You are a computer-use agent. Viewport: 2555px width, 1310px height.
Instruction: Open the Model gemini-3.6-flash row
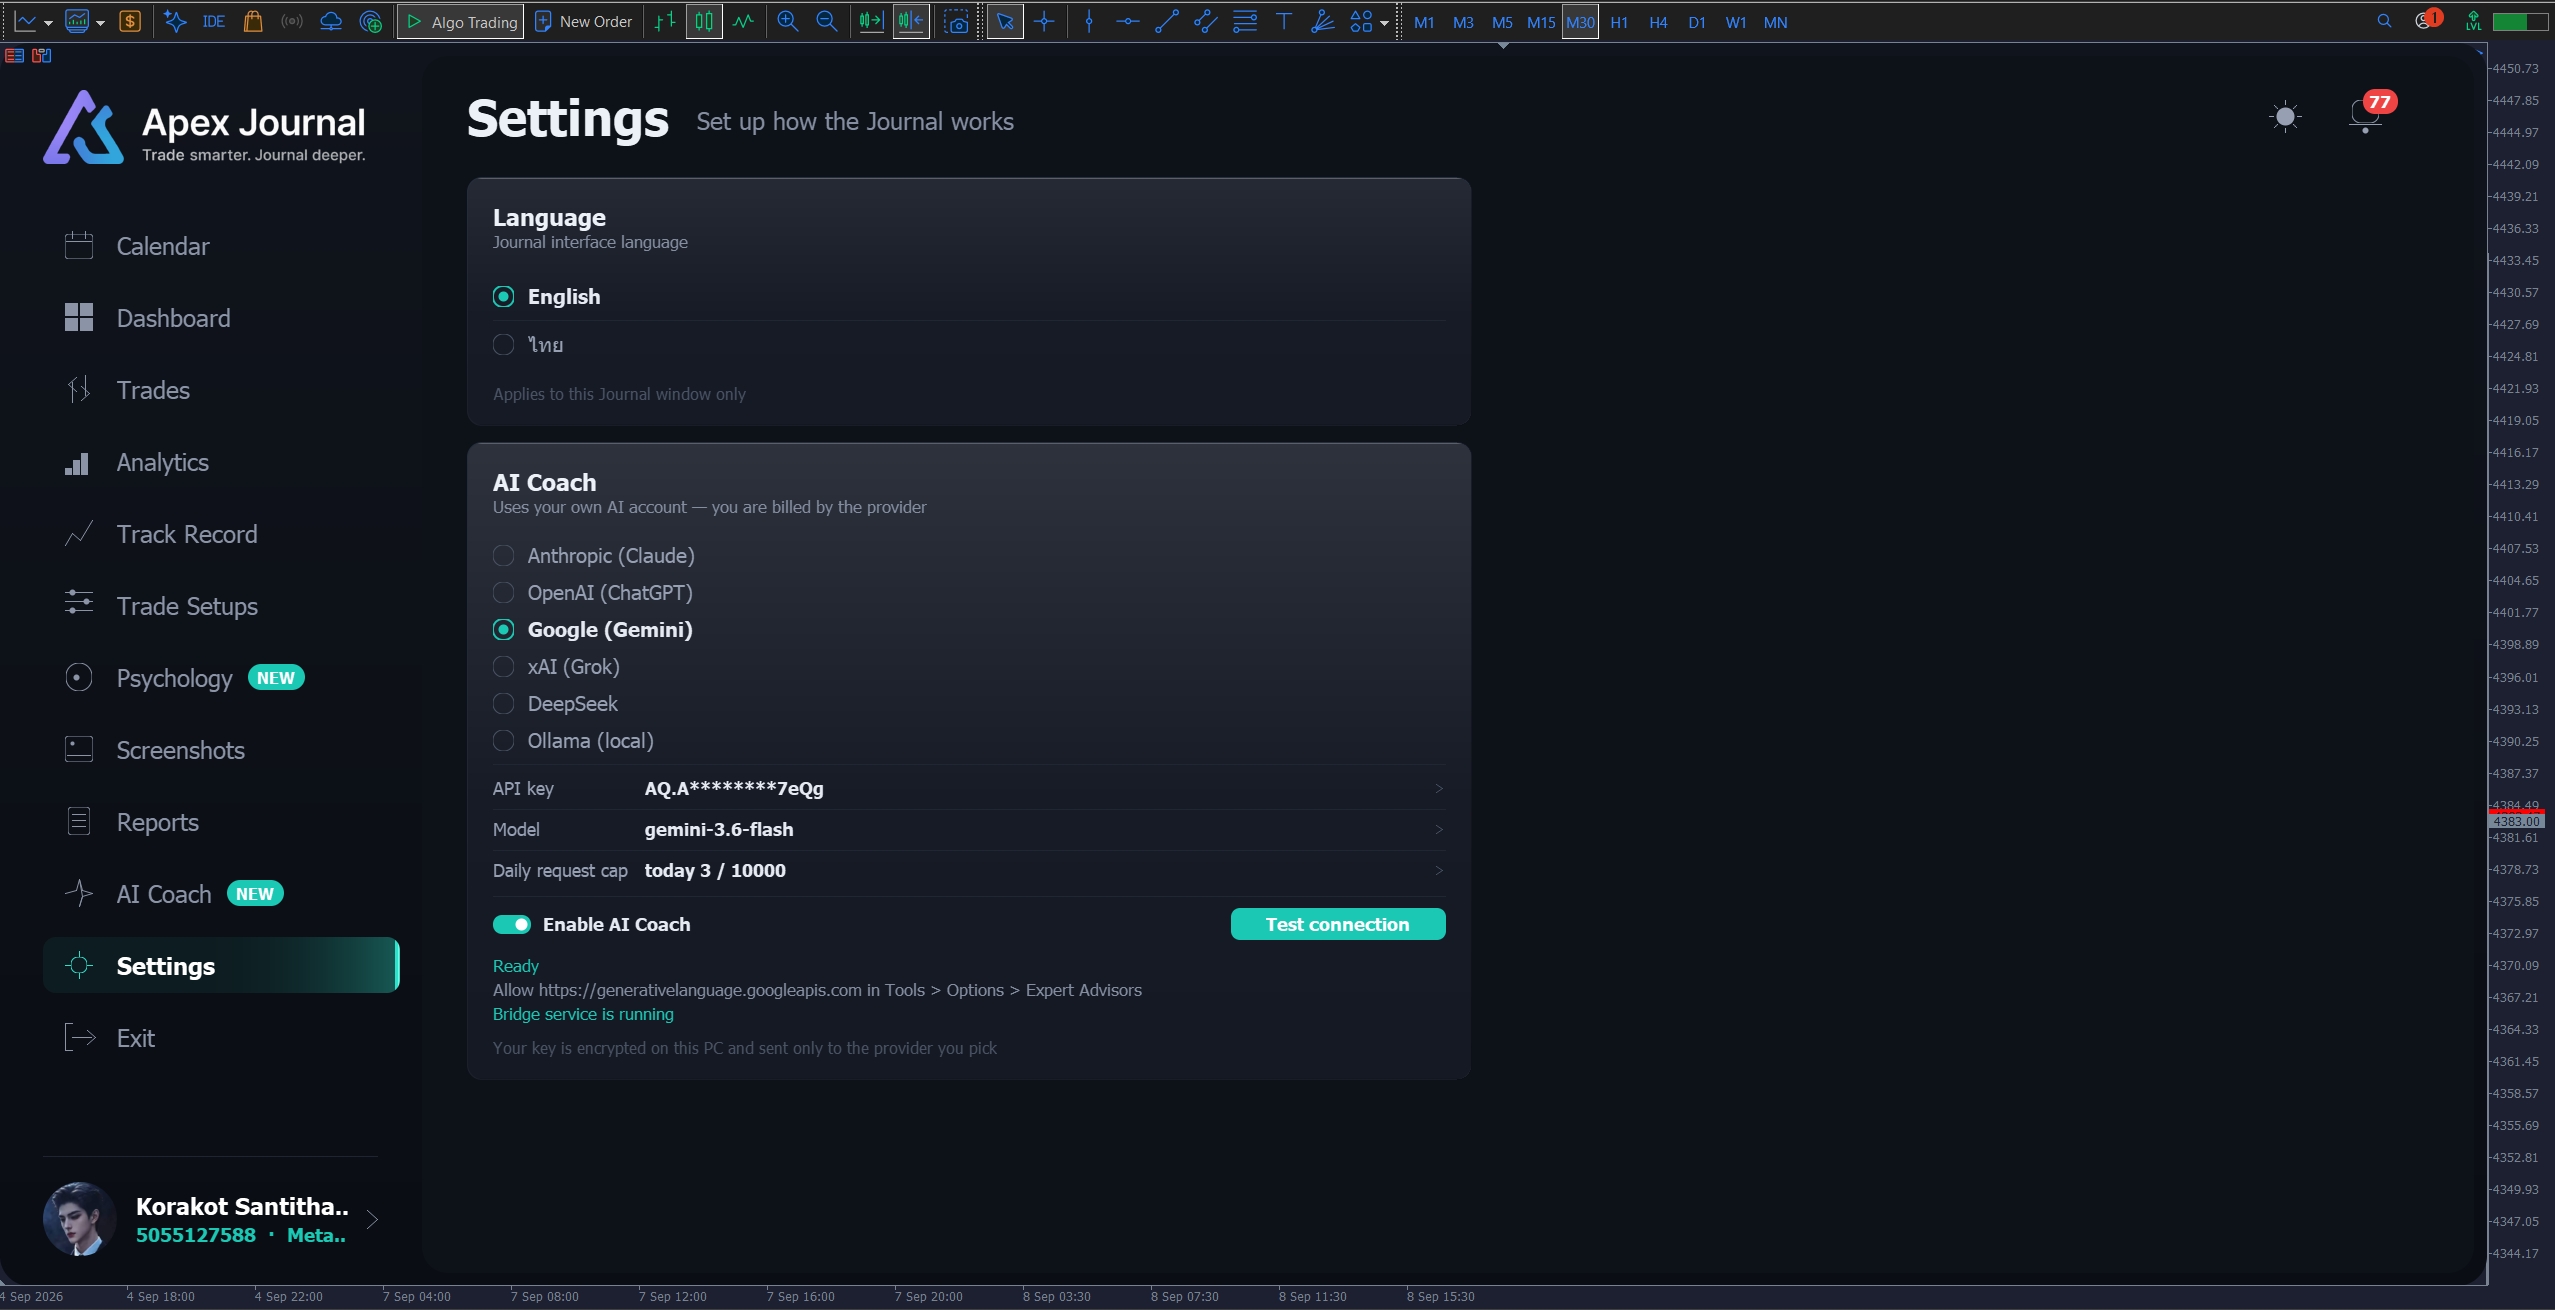pyautogui.click(x=969, y=830)
